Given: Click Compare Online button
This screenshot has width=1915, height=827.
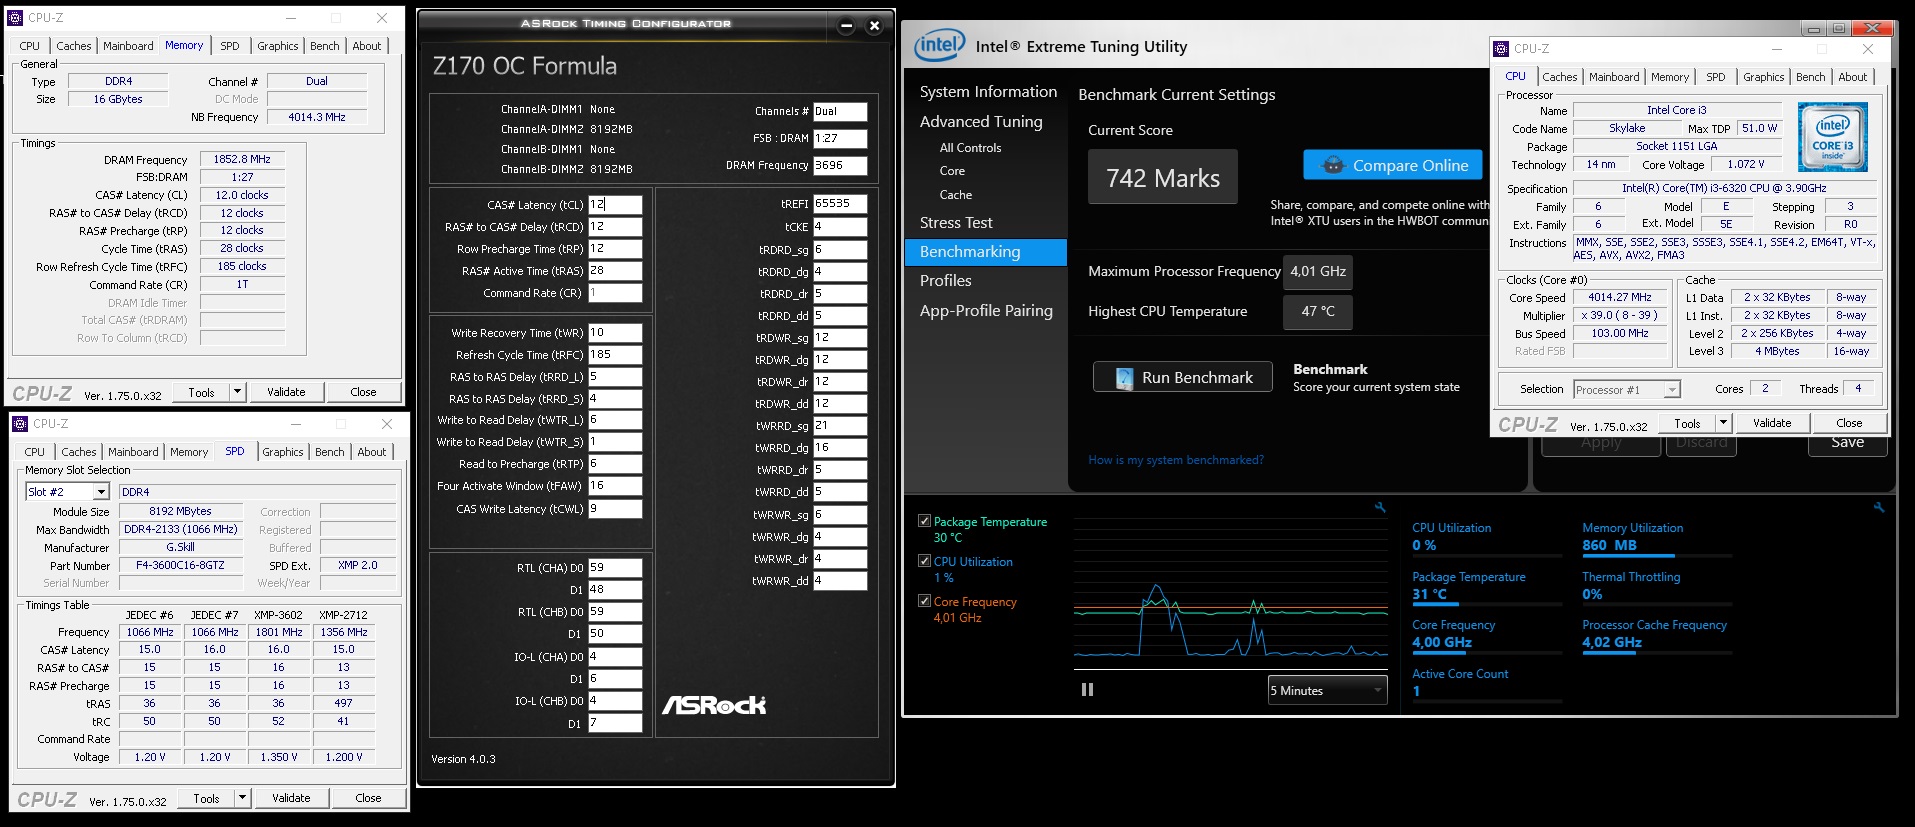Looking at the screenshot, I should coord(1392,165).
